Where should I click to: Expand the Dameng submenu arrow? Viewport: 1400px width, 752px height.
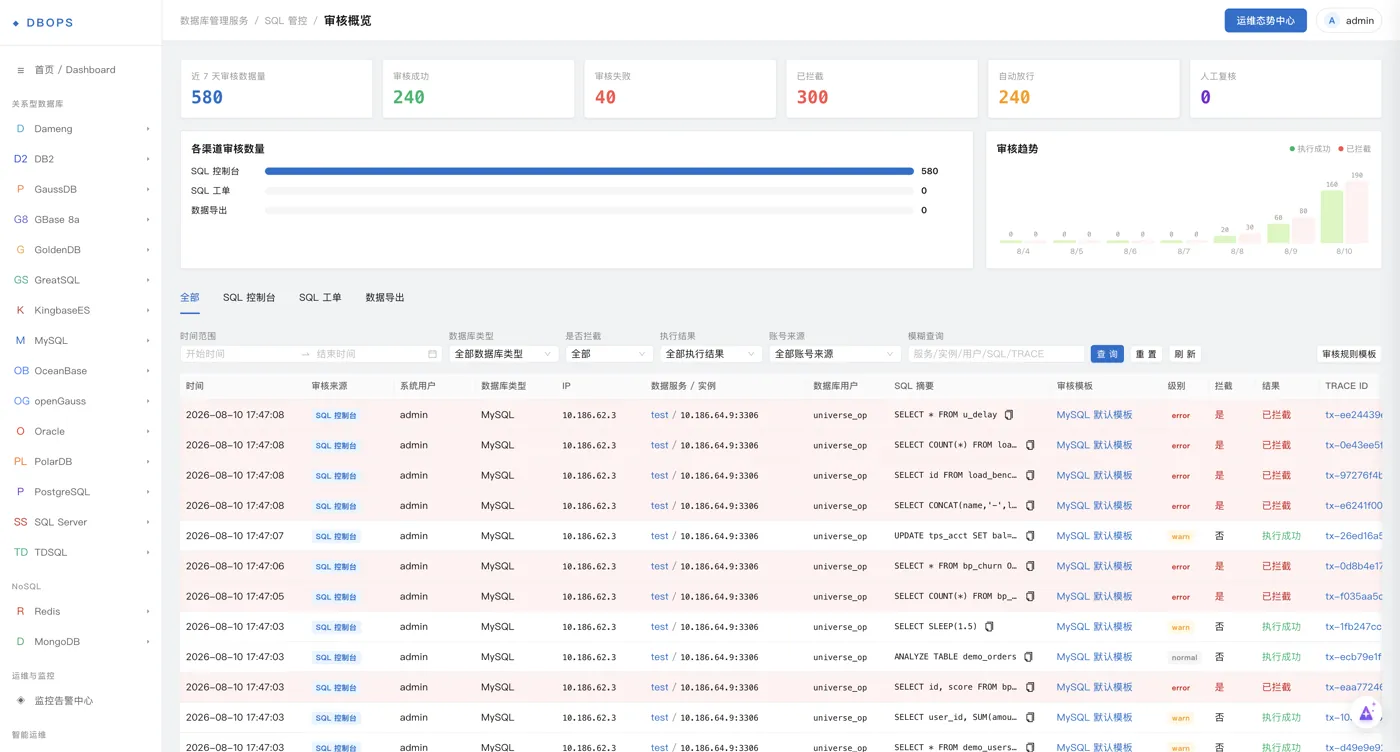click(148, 129)
